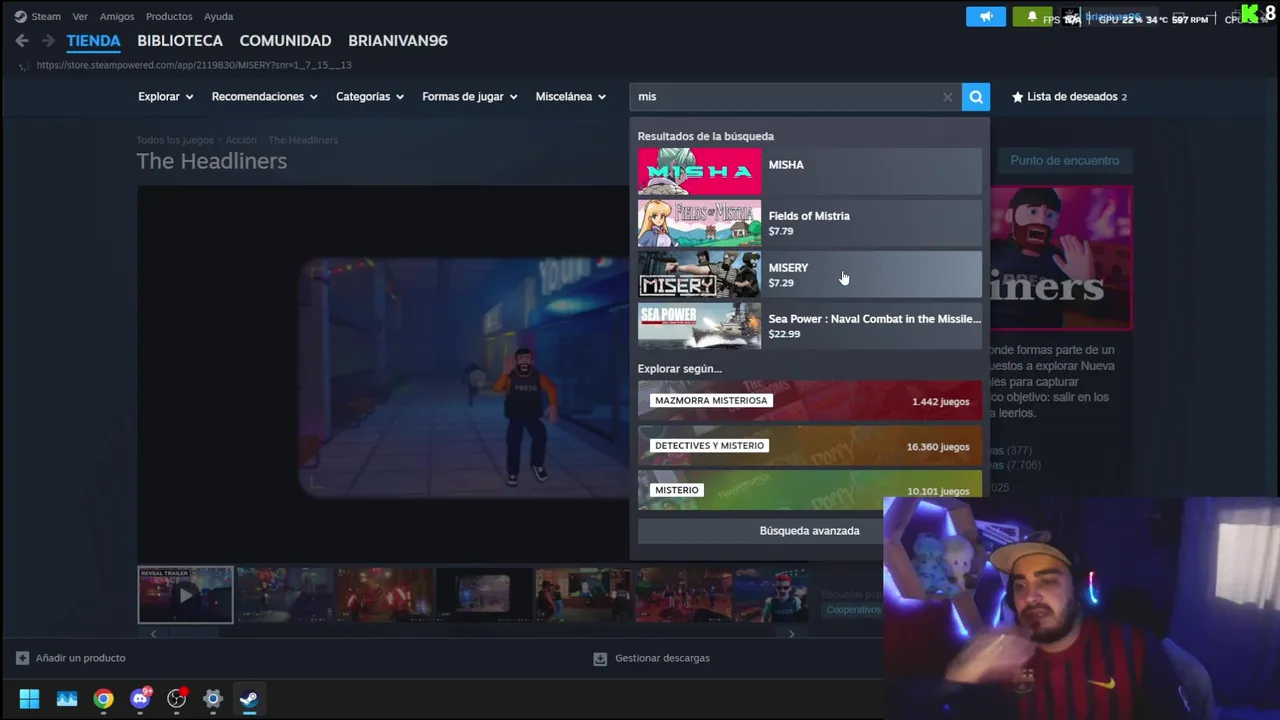Click the plus icon for Añadir un producto

tap(22, 658)
